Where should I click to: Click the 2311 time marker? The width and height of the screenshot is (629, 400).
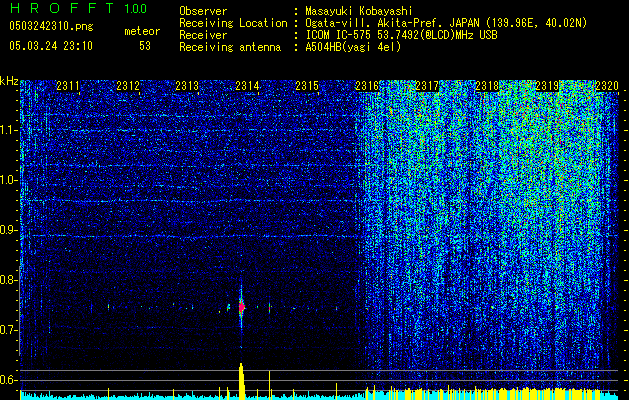click(x=68, y=86)
